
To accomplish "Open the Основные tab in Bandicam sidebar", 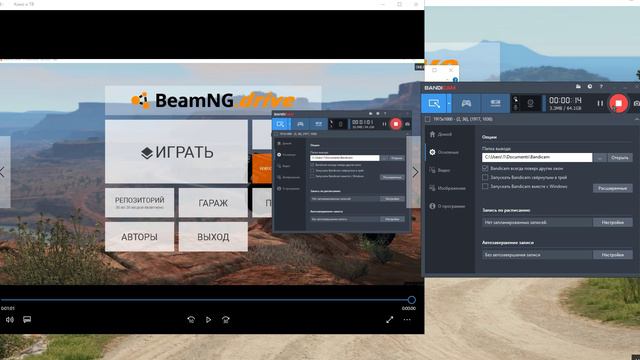I will [x=444, y=152].
